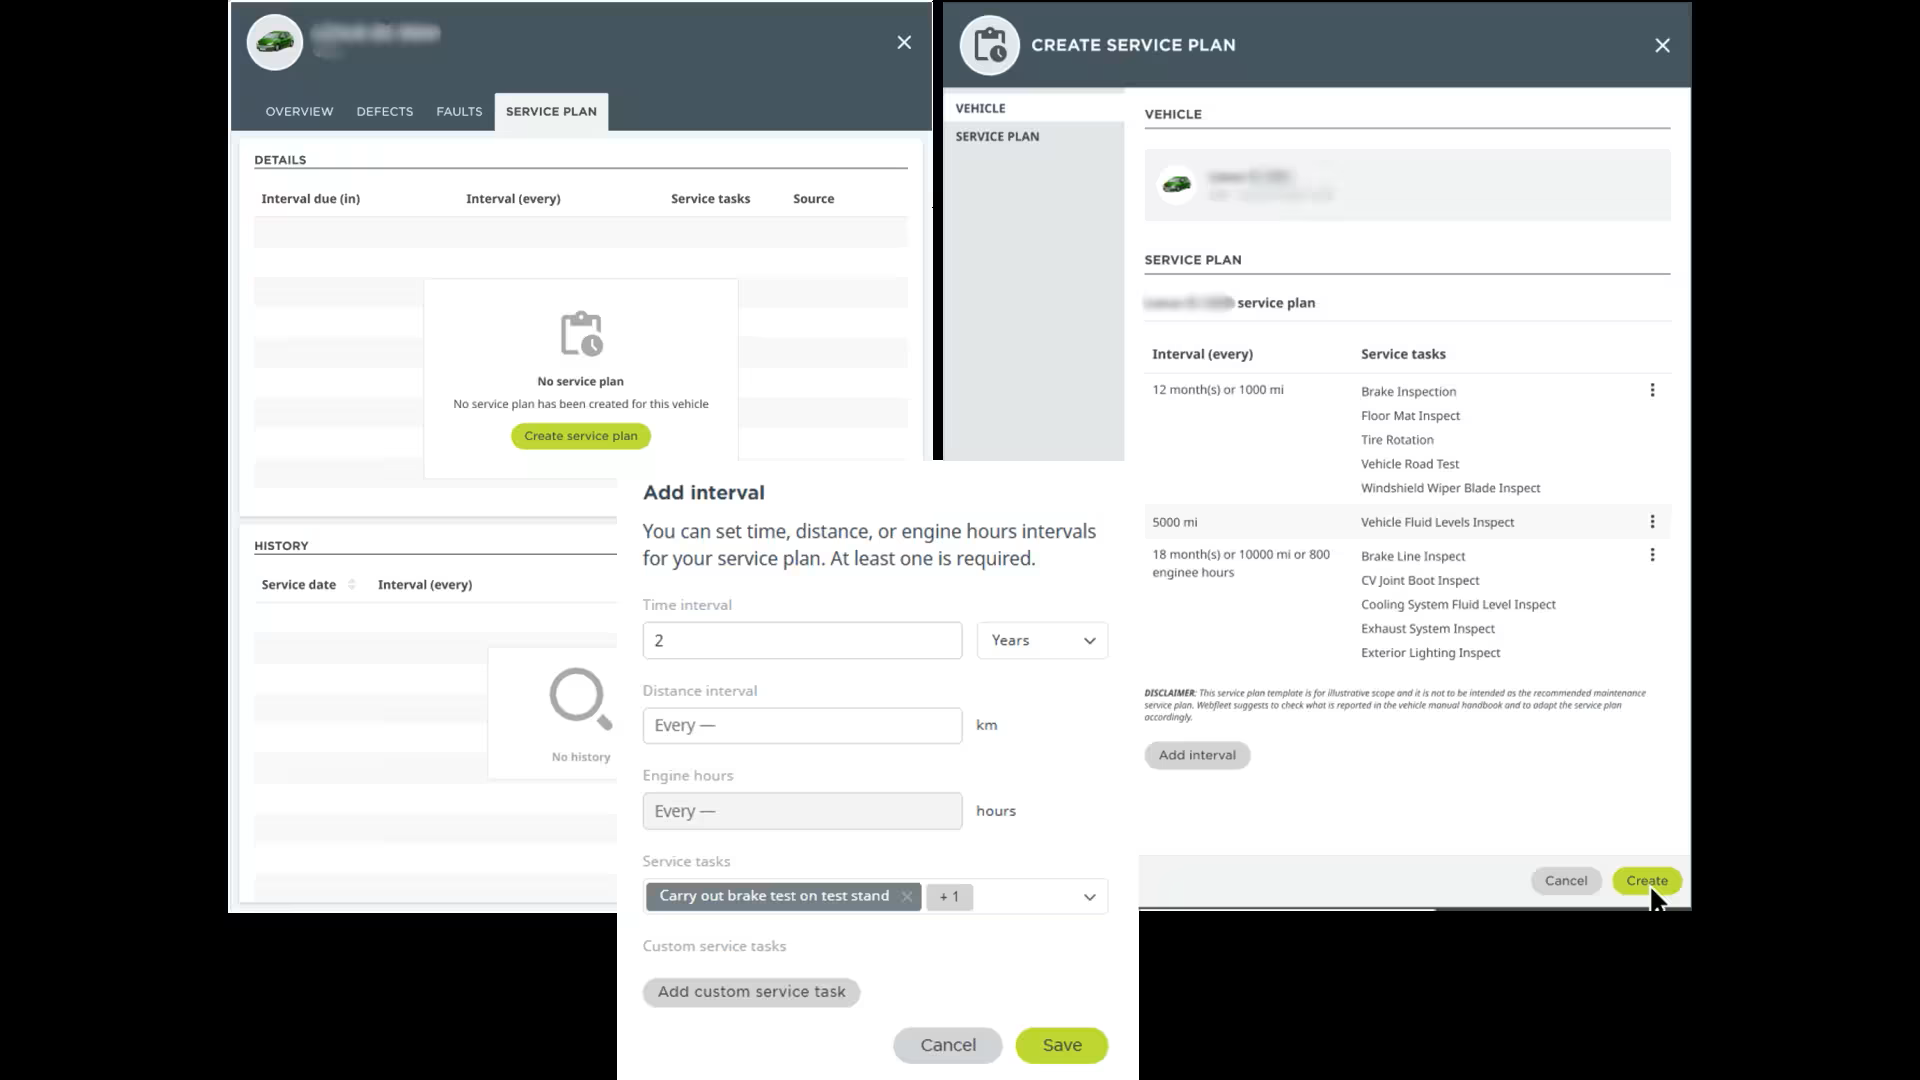Click the +1 additional tasks badge
1920x1080 pixels.
(x=949, y=897)
